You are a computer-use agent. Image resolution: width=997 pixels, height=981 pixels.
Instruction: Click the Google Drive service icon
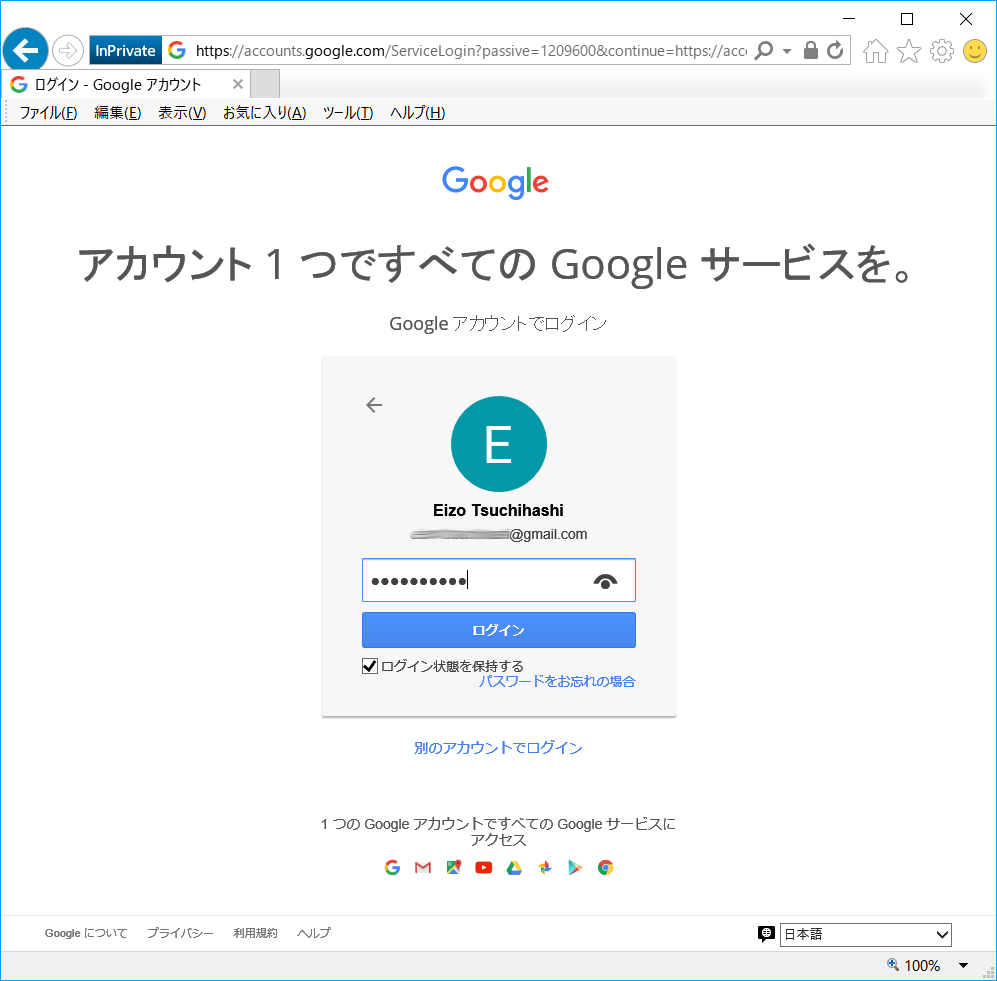[x=514, y=867]
